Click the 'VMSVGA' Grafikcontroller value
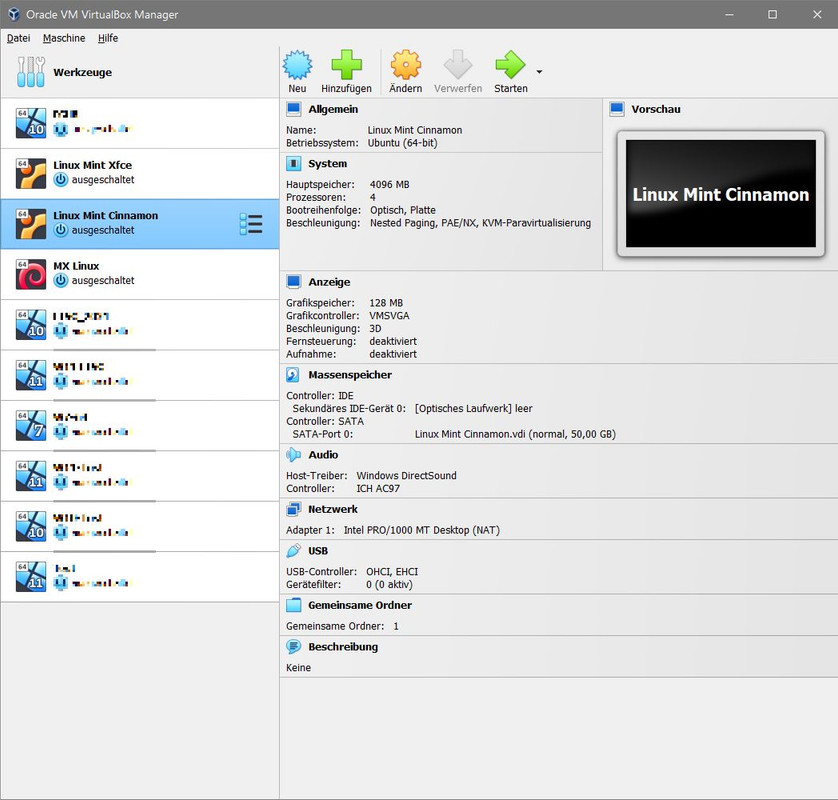This screenshot has height=800, width=838. [x=389, y=315]
